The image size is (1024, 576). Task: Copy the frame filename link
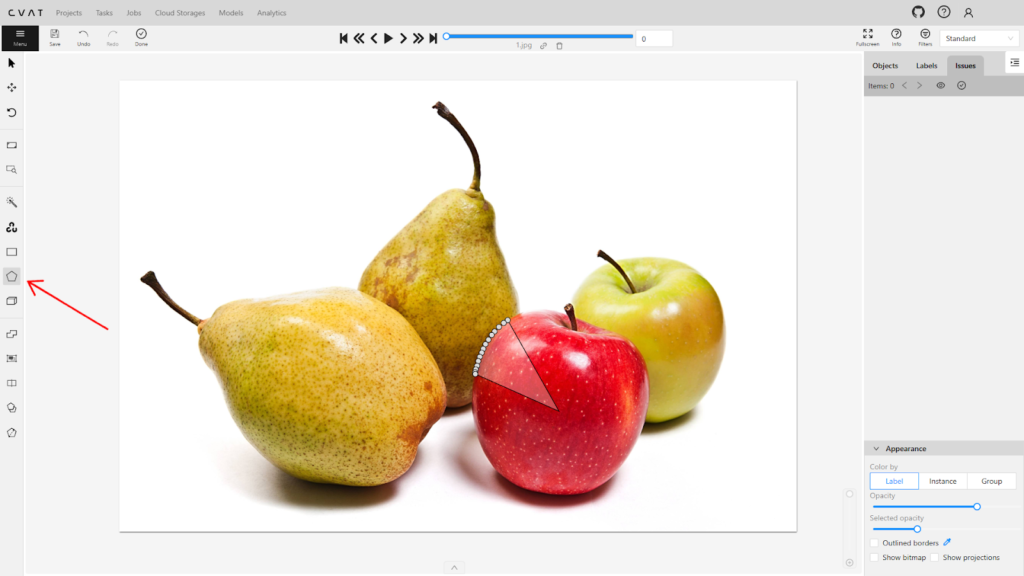543,46
